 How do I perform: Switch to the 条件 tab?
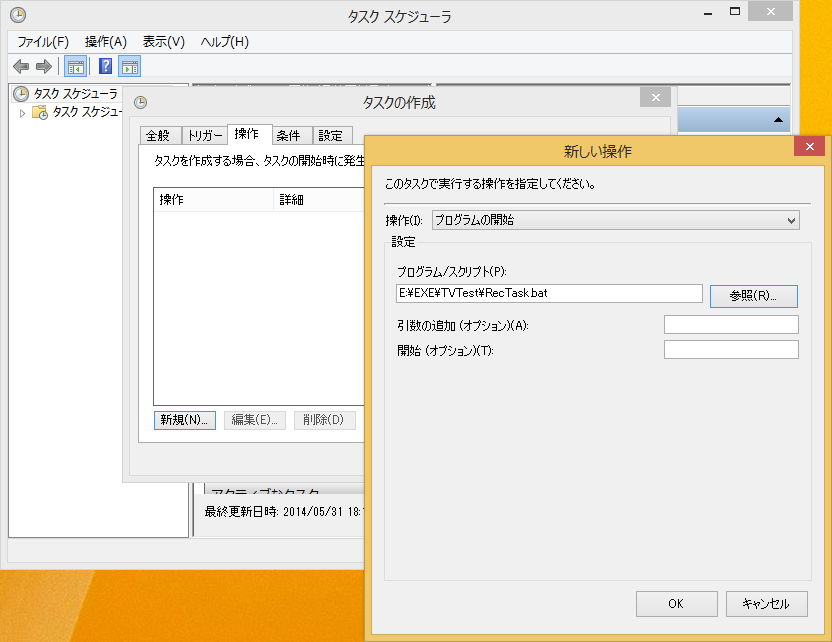point(292,136)
